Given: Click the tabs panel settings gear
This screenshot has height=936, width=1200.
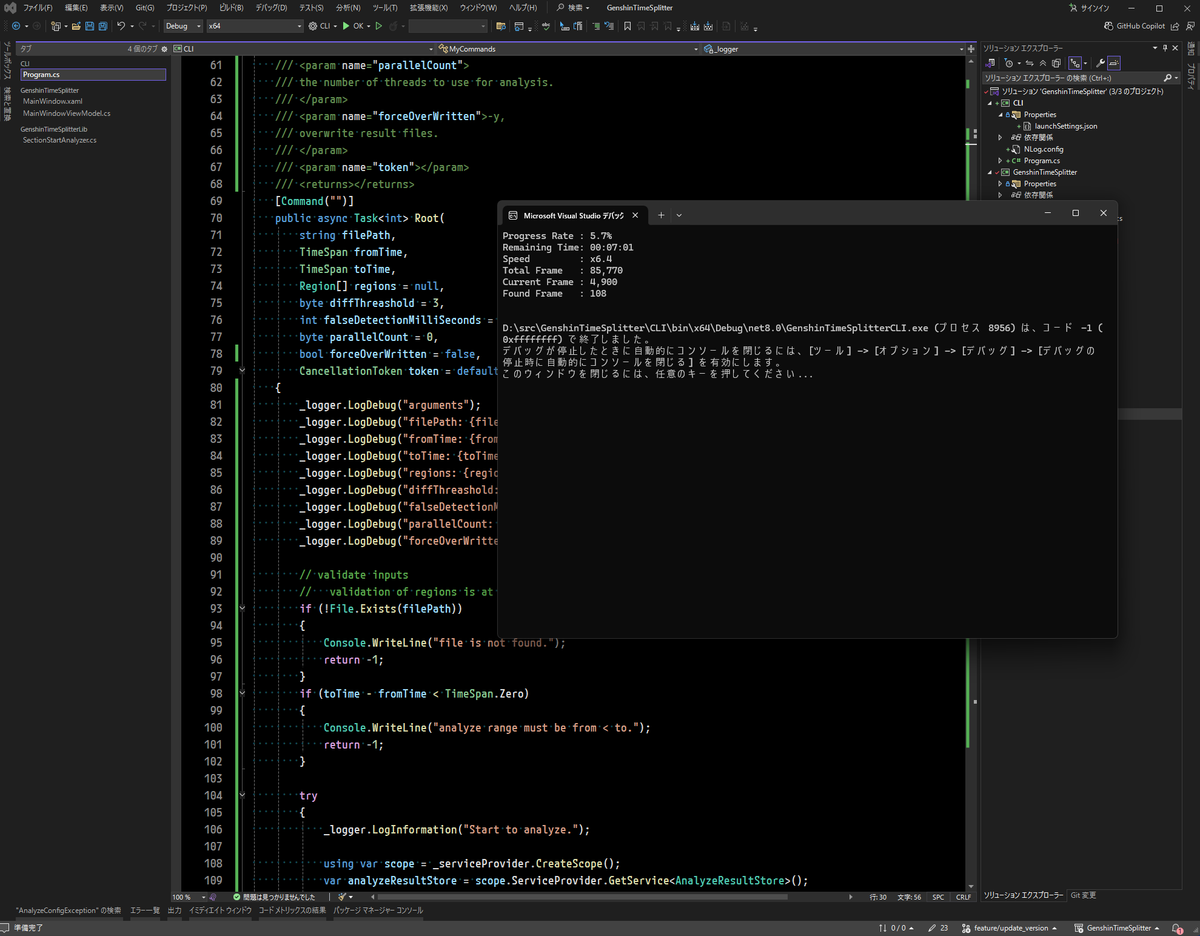Looking at the screenshot, I should coord(164,48).
